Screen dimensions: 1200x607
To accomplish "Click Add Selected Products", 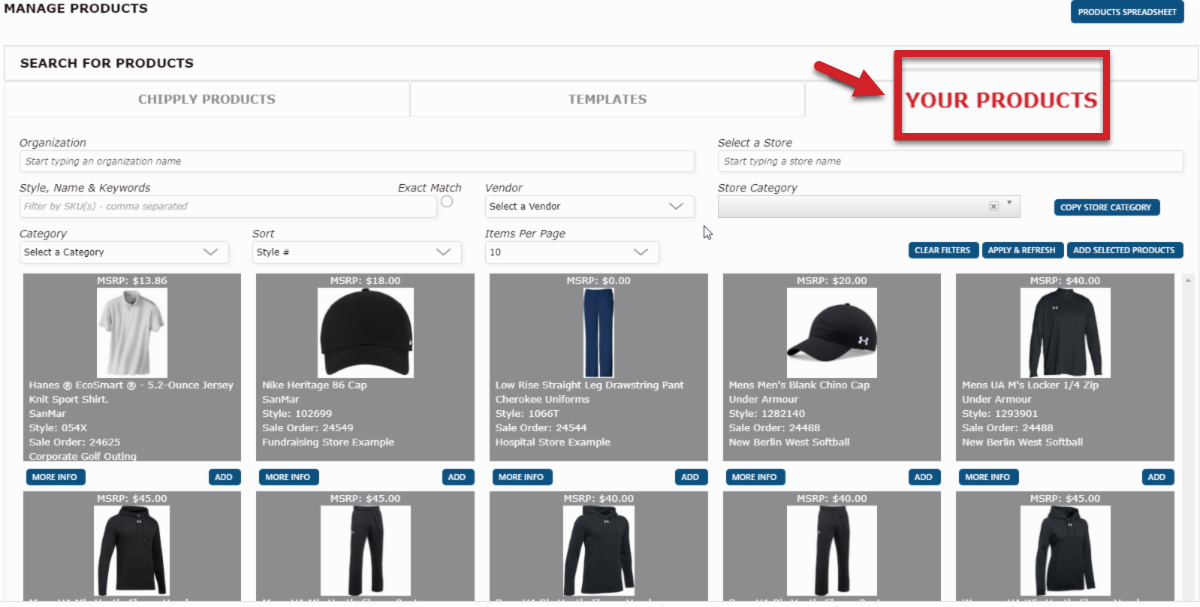I will 1124,250.
